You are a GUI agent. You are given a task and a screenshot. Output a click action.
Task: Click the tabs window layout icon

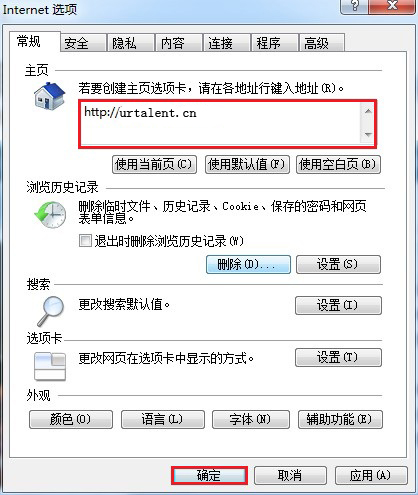tap(50, 367)
